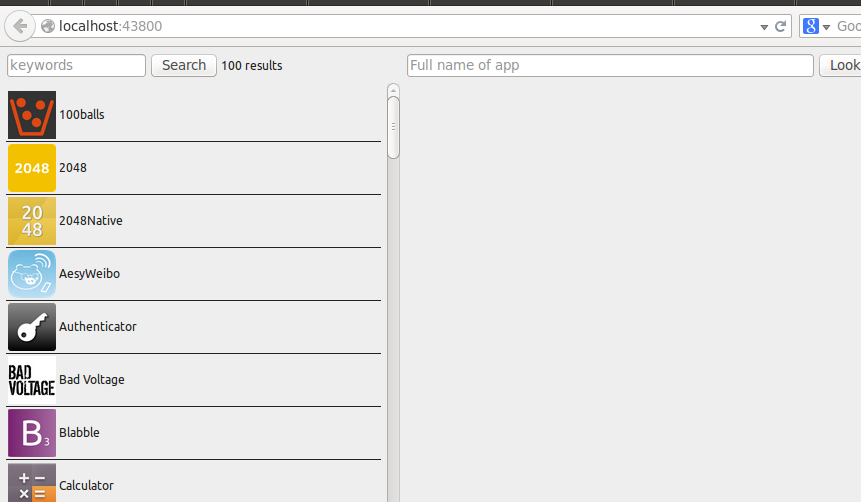Focus the Full name of app field
The image size is (861, 502).
[610, 65]
